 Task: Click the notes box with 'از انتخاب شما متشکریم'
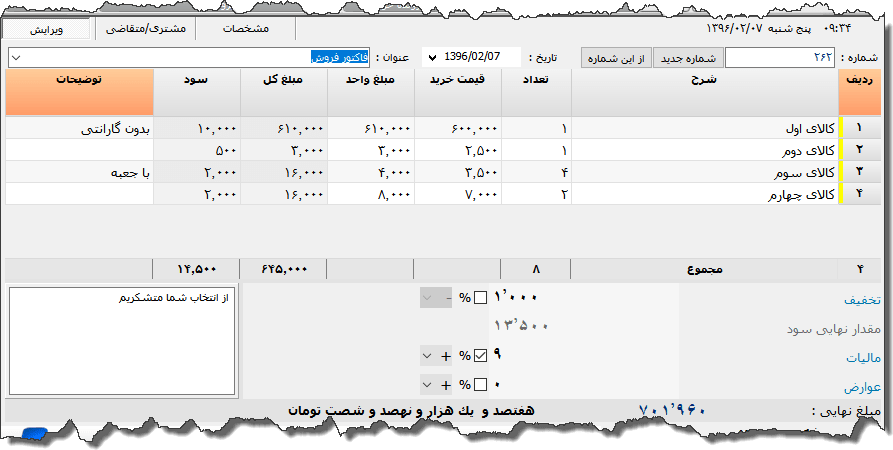[122, 340]
